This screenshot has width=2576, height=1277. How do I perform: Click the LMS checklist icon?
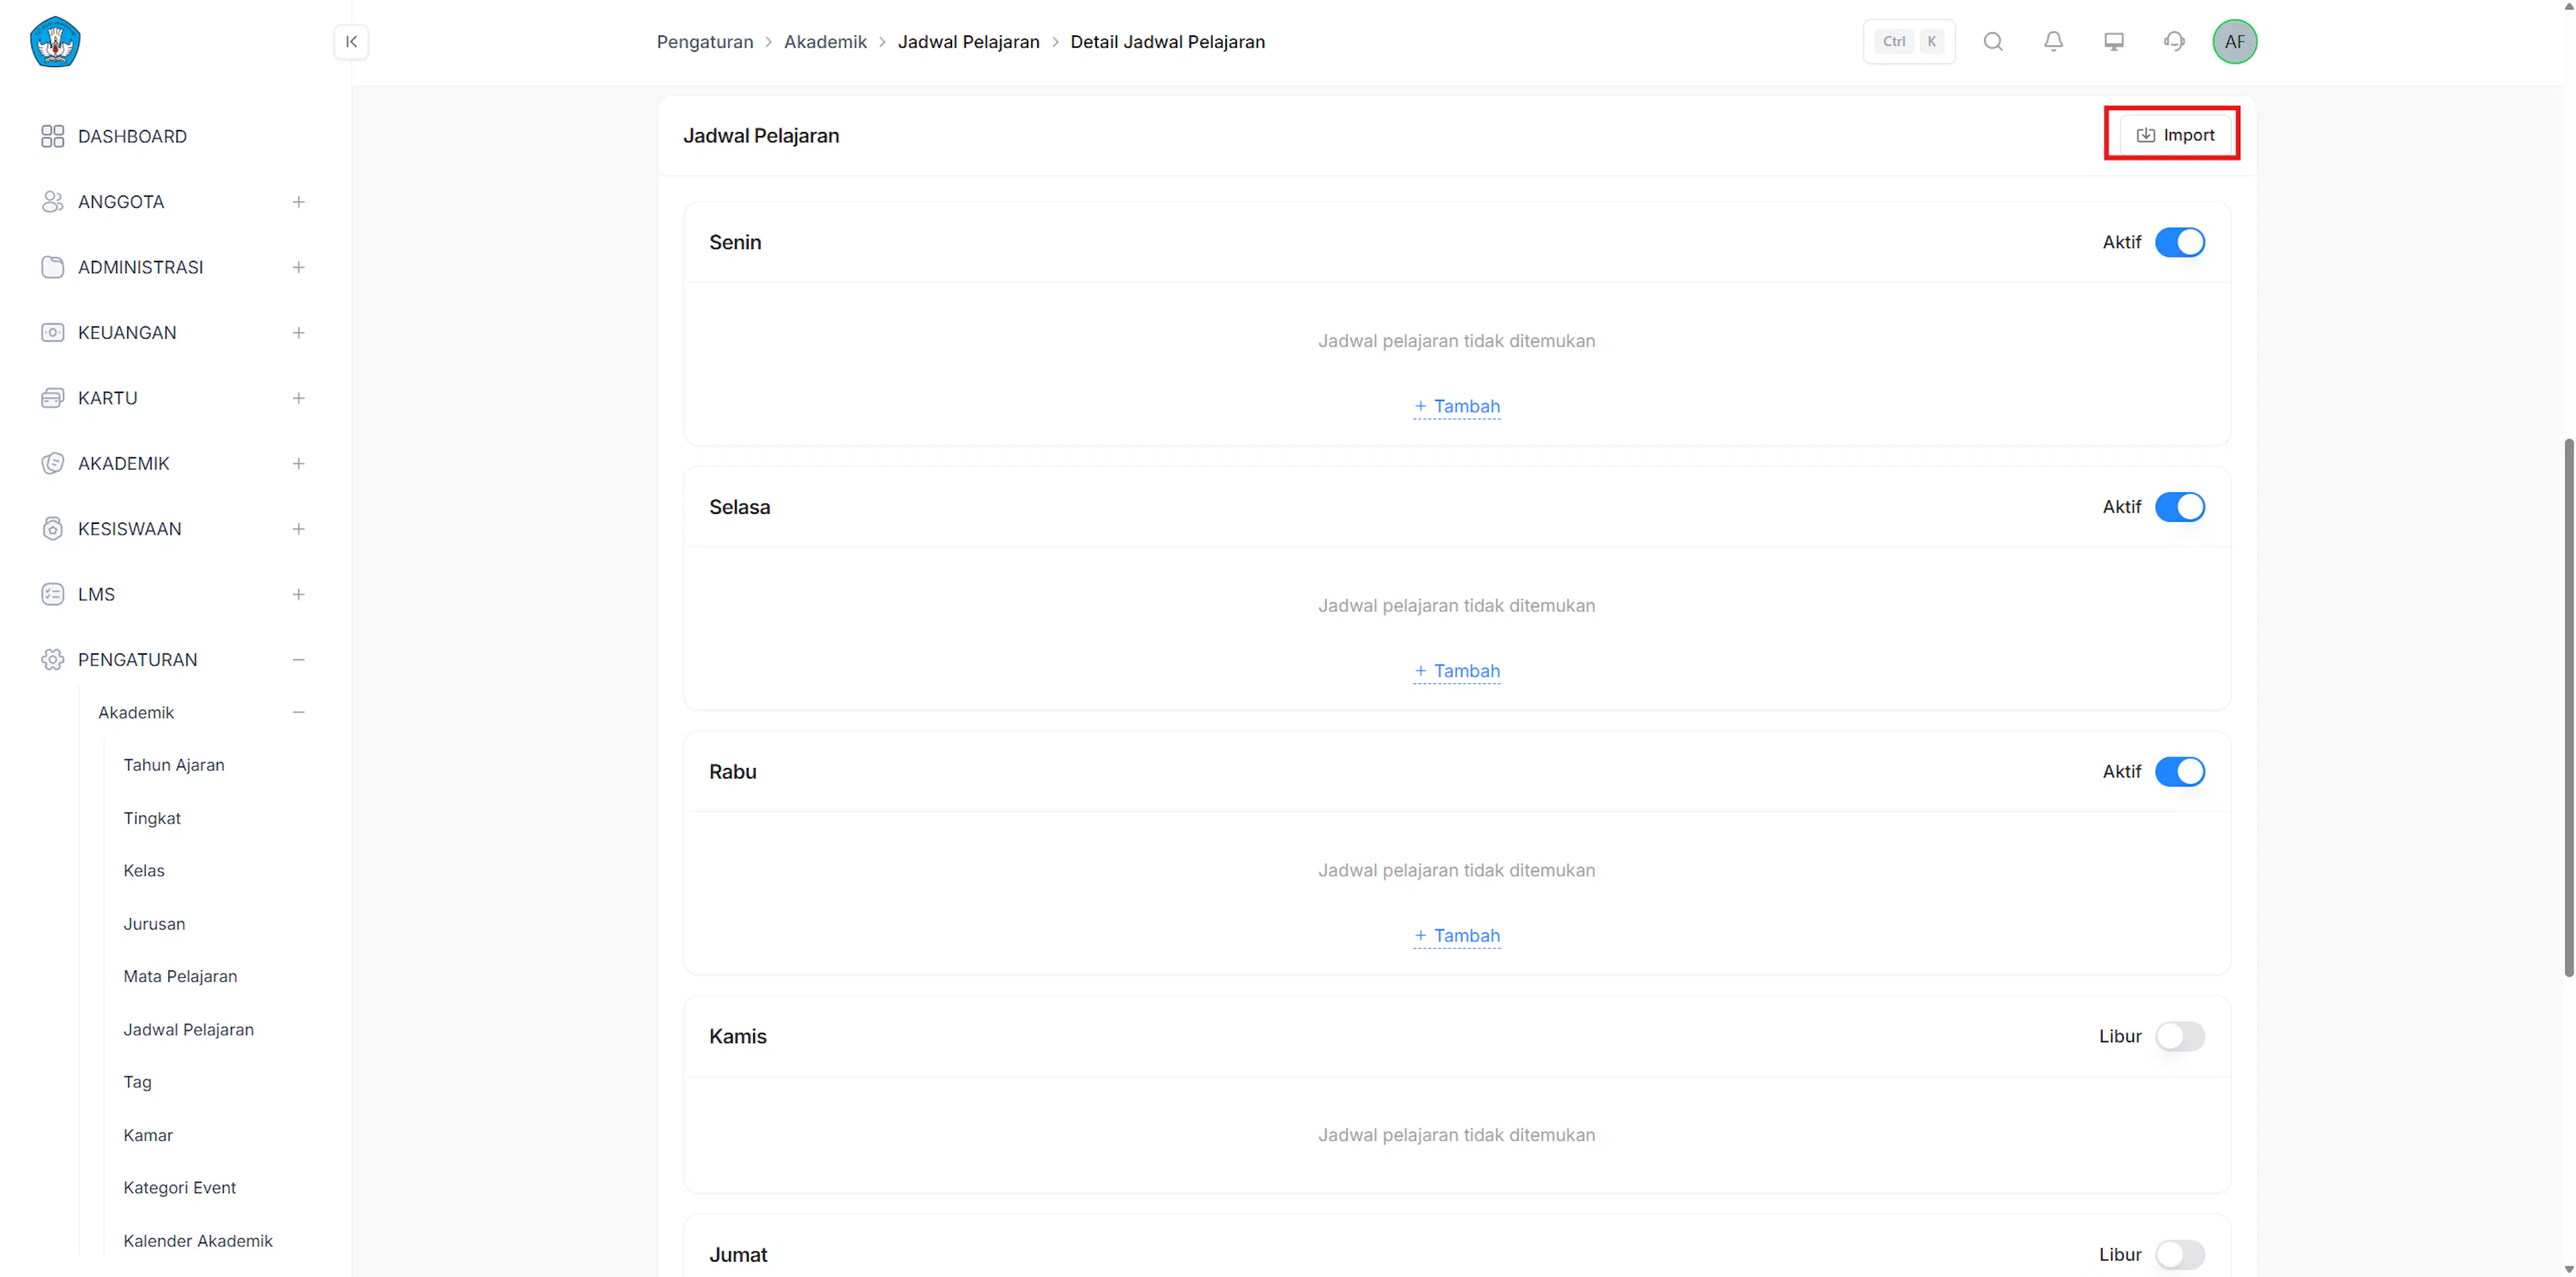click(53, 594)
